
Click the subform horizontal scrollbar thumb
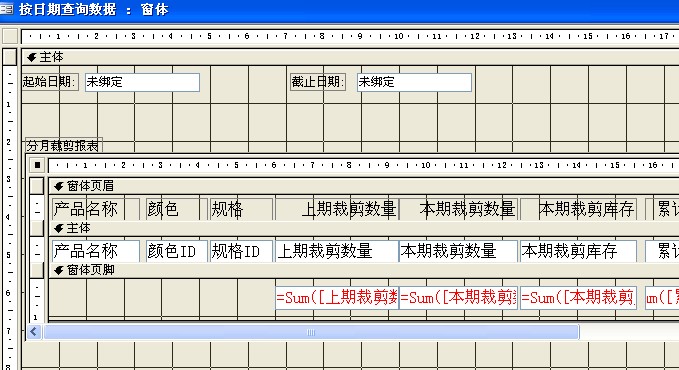coord(311,332)
